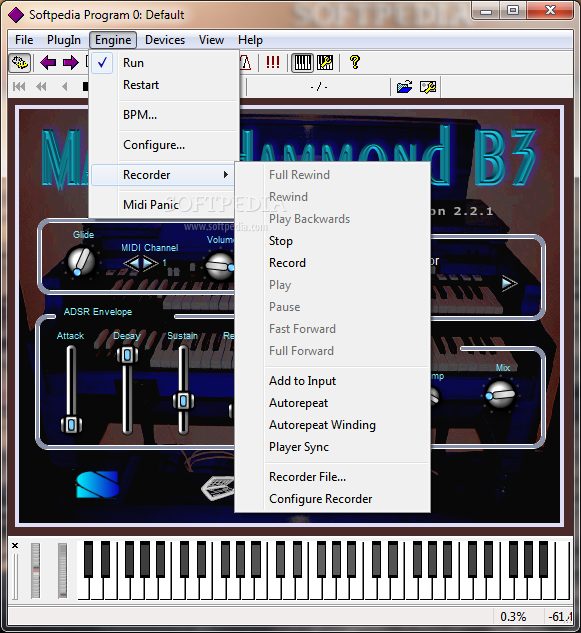581x633 pixels.
Task: Click the leftmost white piano key
Action: (83, 589)
